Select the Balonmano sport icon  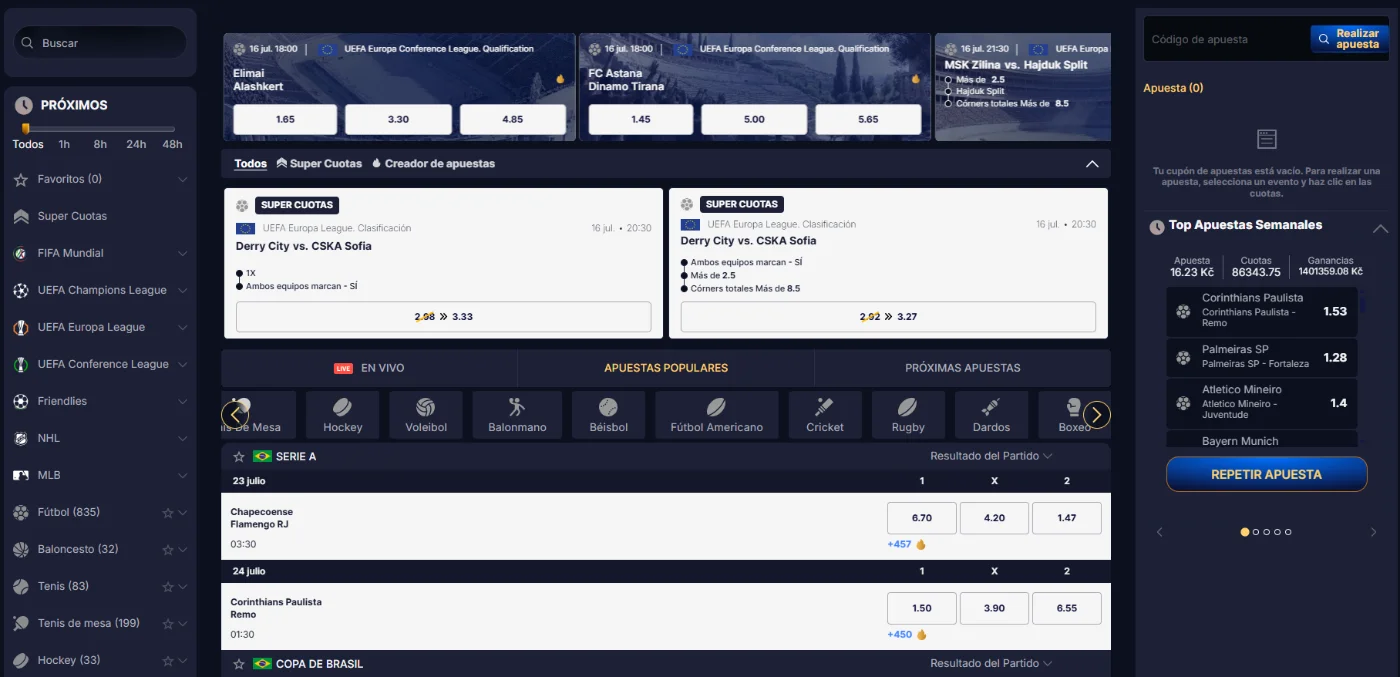(x=517, y=415)
